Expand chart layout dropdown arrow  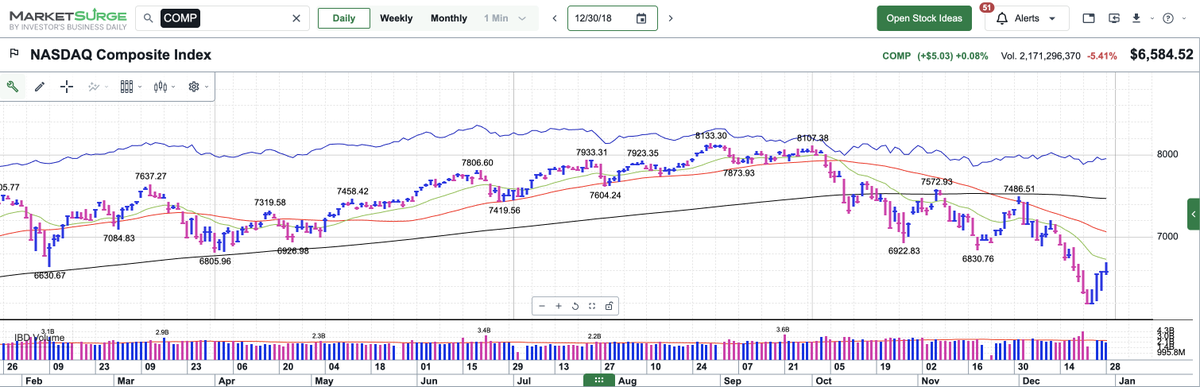click(x=139, y=87)
